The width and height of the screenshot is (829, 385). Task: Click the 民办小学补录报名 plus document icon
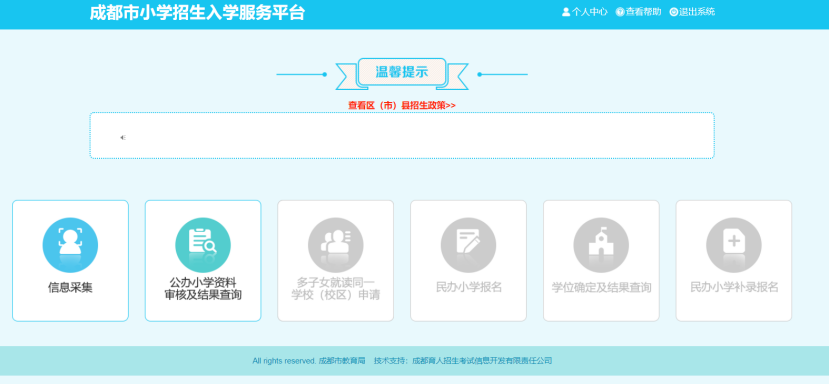pyautogui.click(x=734, y=245)
